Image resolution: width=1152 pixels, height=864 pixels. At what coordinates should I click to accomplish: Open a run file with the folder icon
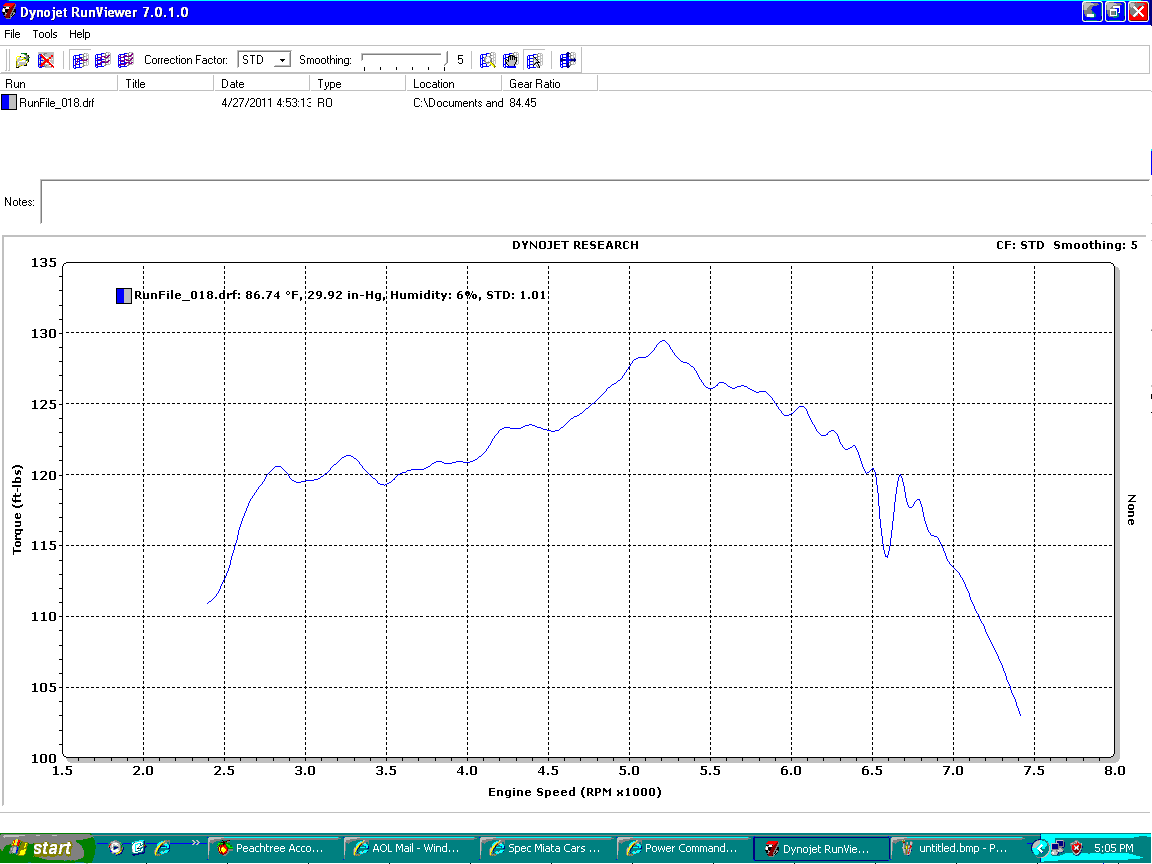22,60
